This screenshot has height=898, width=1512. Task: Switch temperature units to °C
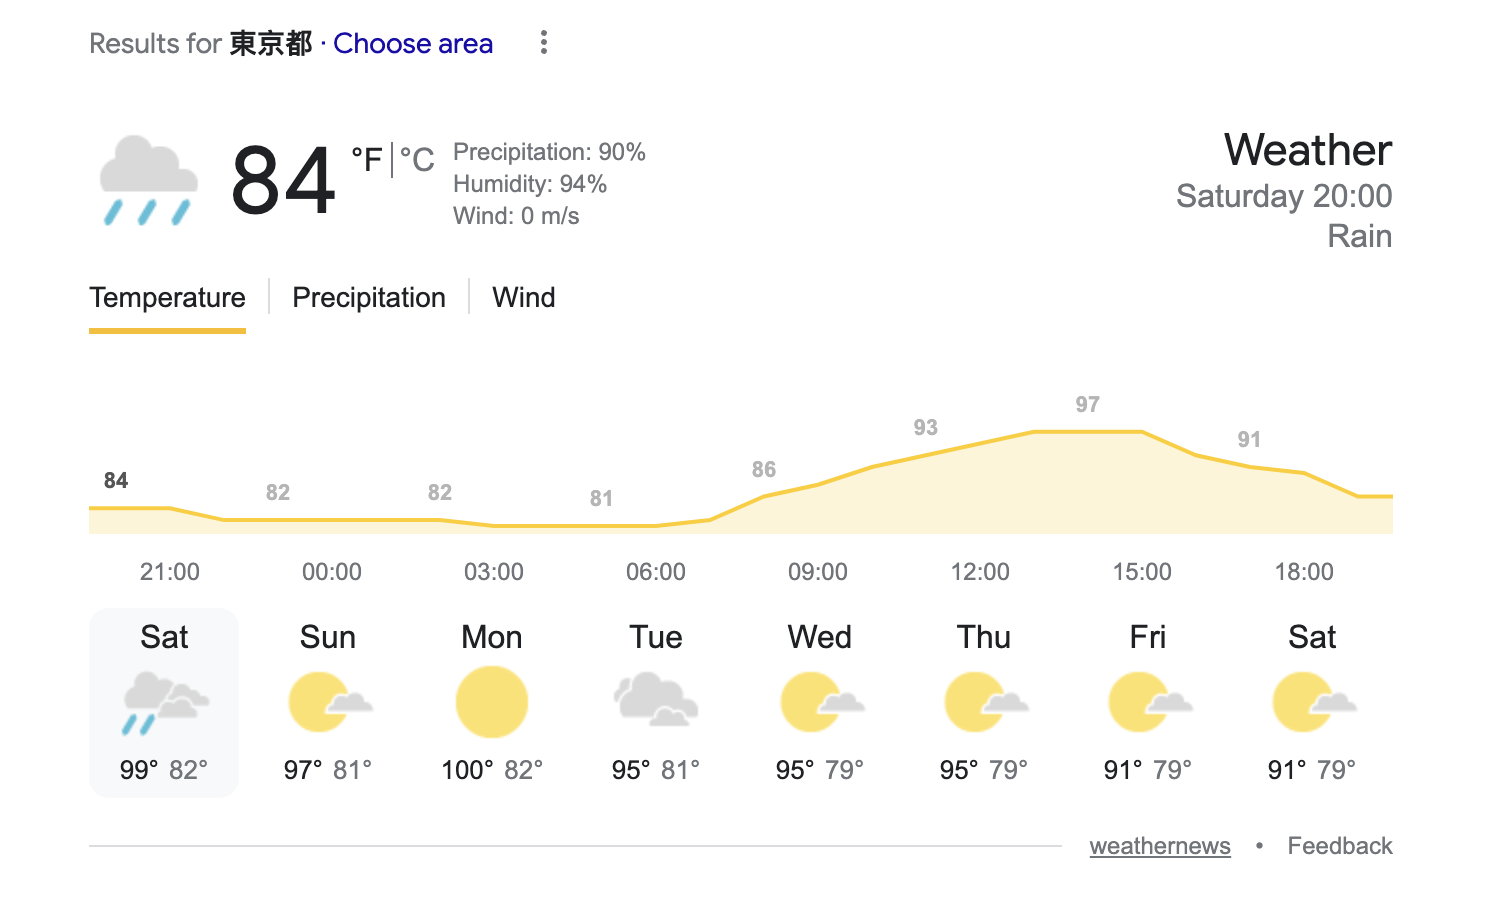point(417,160)
